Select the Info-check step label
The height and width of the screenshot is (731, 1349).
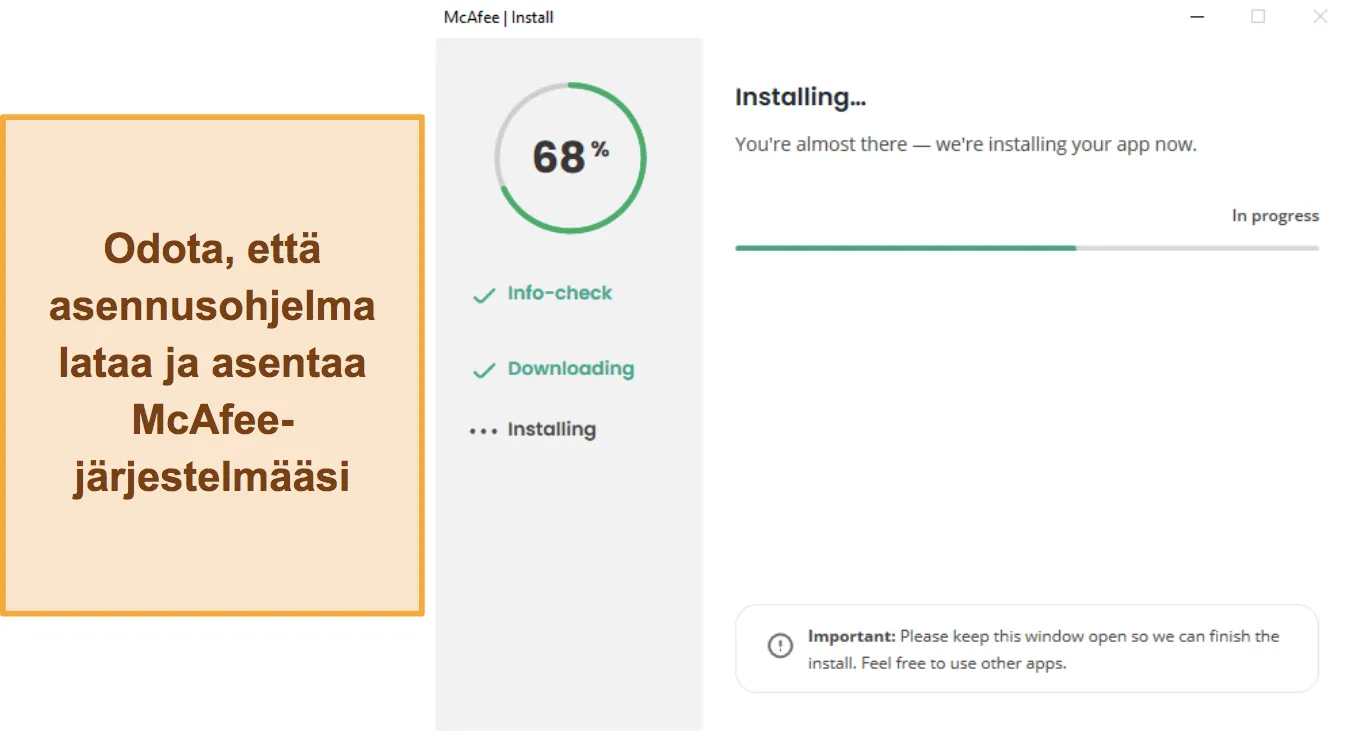coord(559,293)
